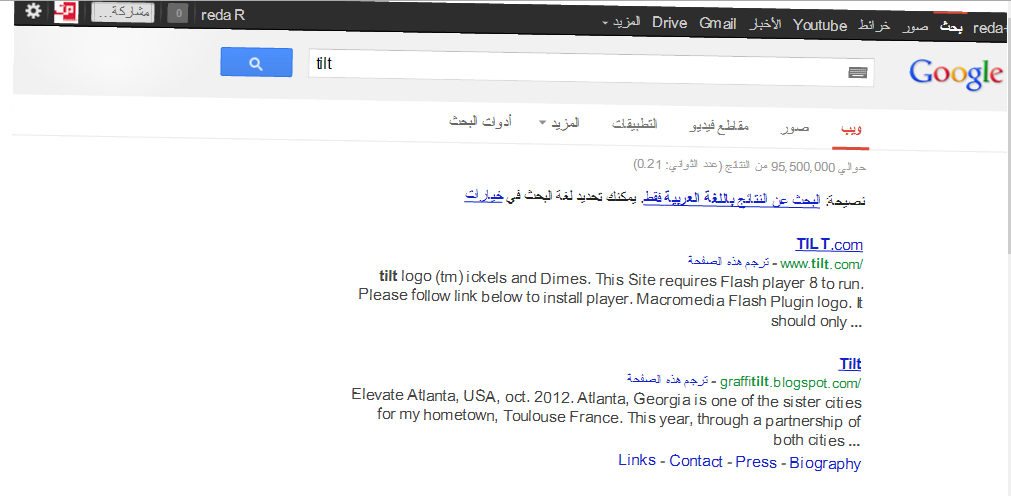Click the Google logo

click(955, 72)
